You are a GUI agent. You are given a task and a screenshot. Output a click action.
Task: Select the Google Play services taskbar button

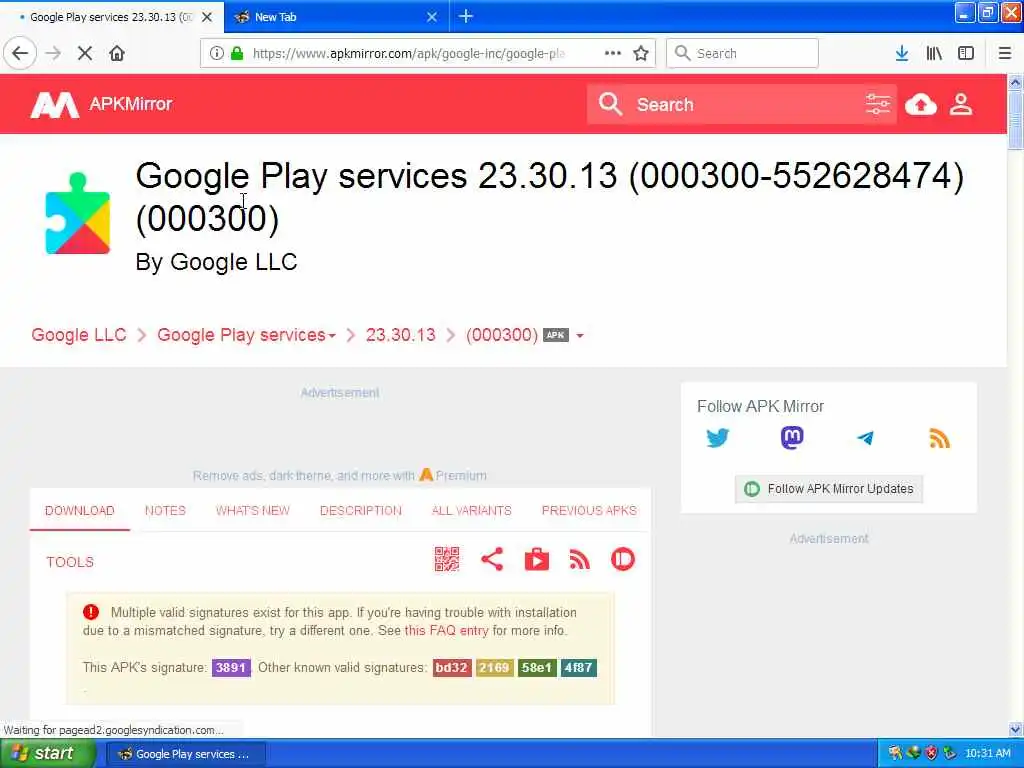(185, 754)
